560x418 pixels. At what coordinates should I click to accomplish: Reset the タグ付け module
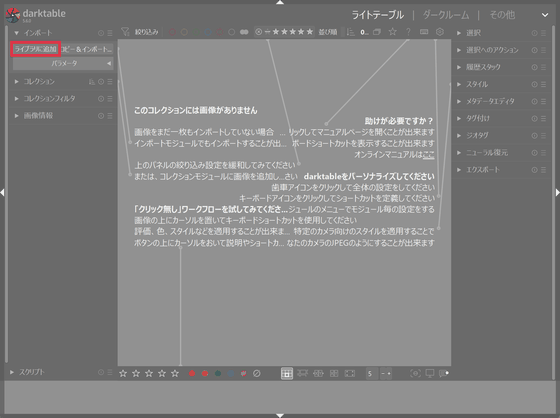(534, 119)
